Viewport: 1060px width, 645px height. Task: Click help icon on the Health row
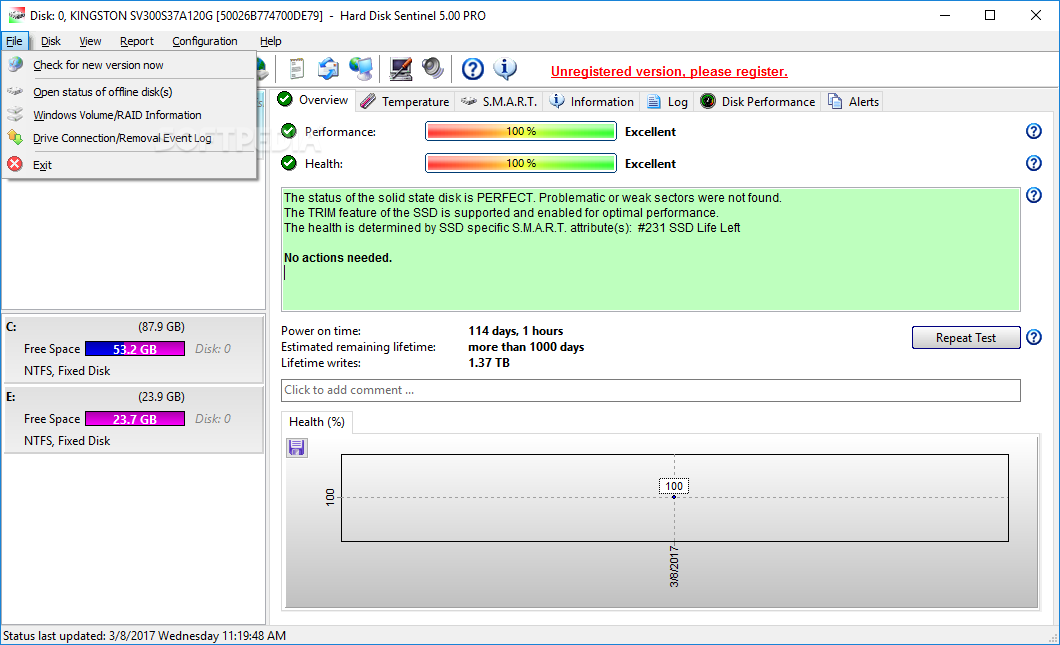click(1034, 163)
